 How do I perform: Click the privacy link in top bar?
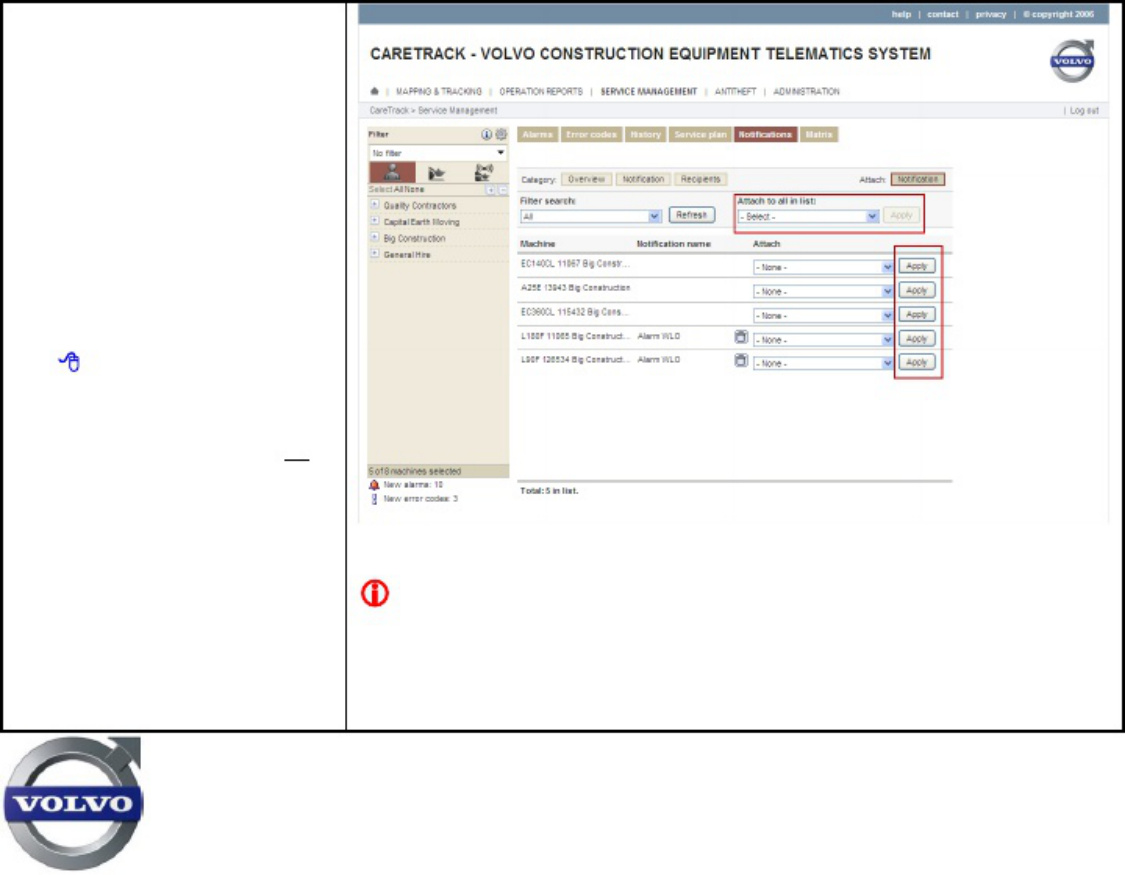coord(991,14)
